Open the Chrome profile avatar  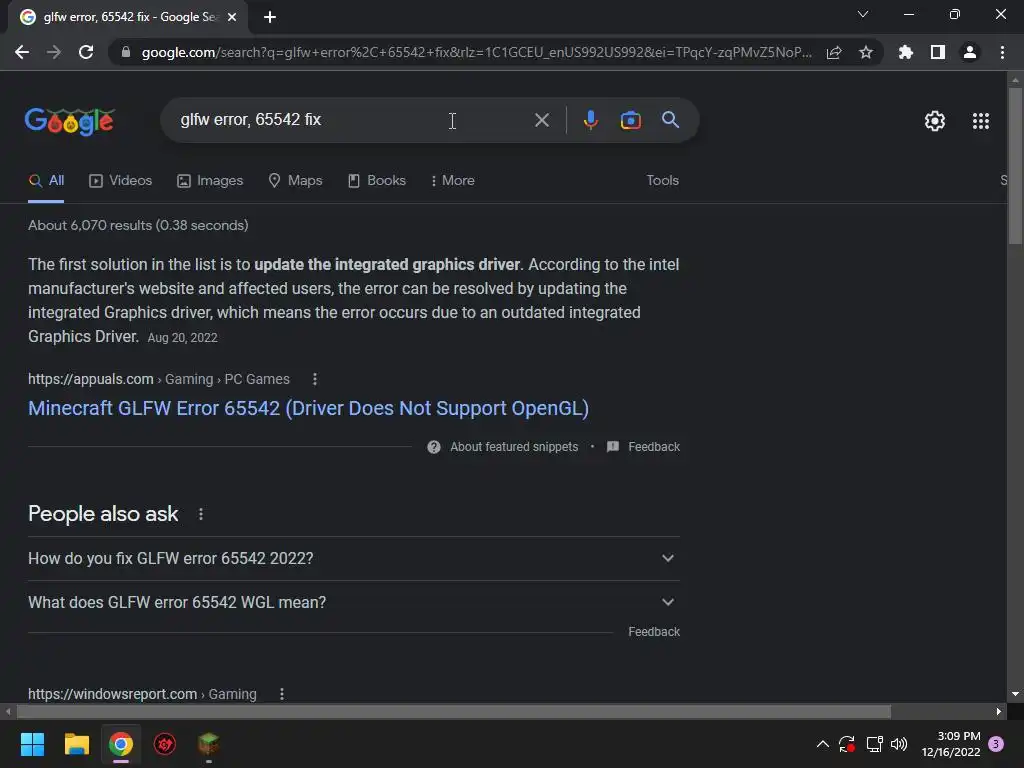coord(970,52)
